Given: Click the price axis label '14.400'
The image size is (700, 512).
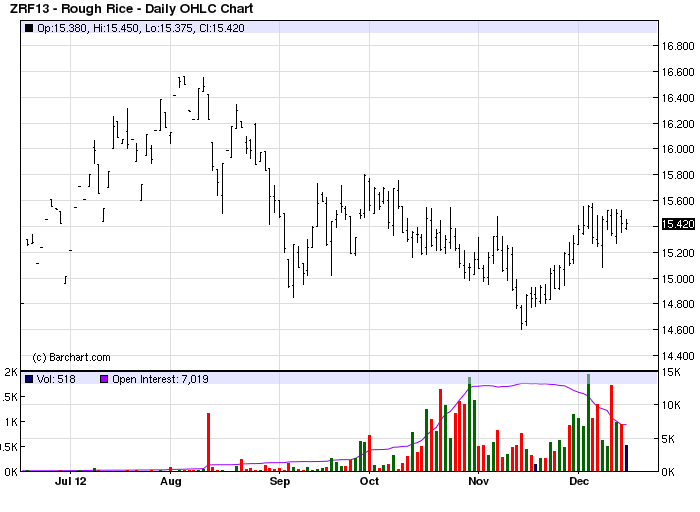Looking at the screenshot, I should [x=678, y=356].
